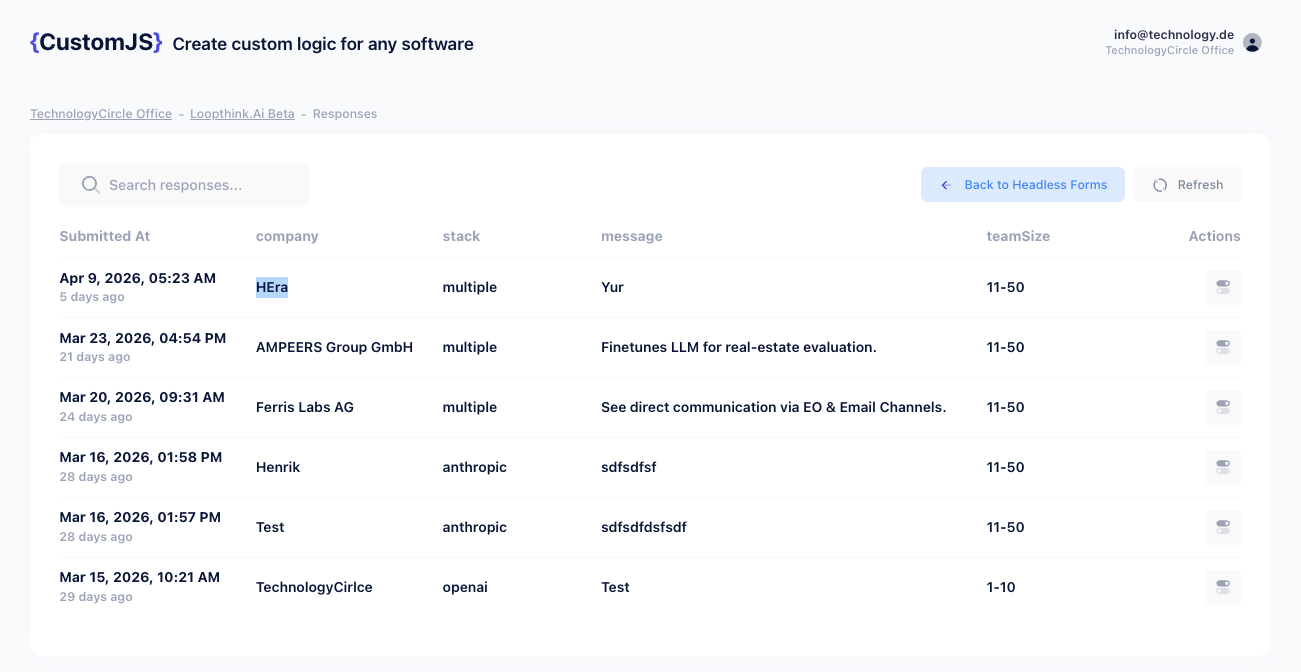Viewport: 1301px width, 672px height.
Task: Click the {CustomJS} logo
Action: 96,41
